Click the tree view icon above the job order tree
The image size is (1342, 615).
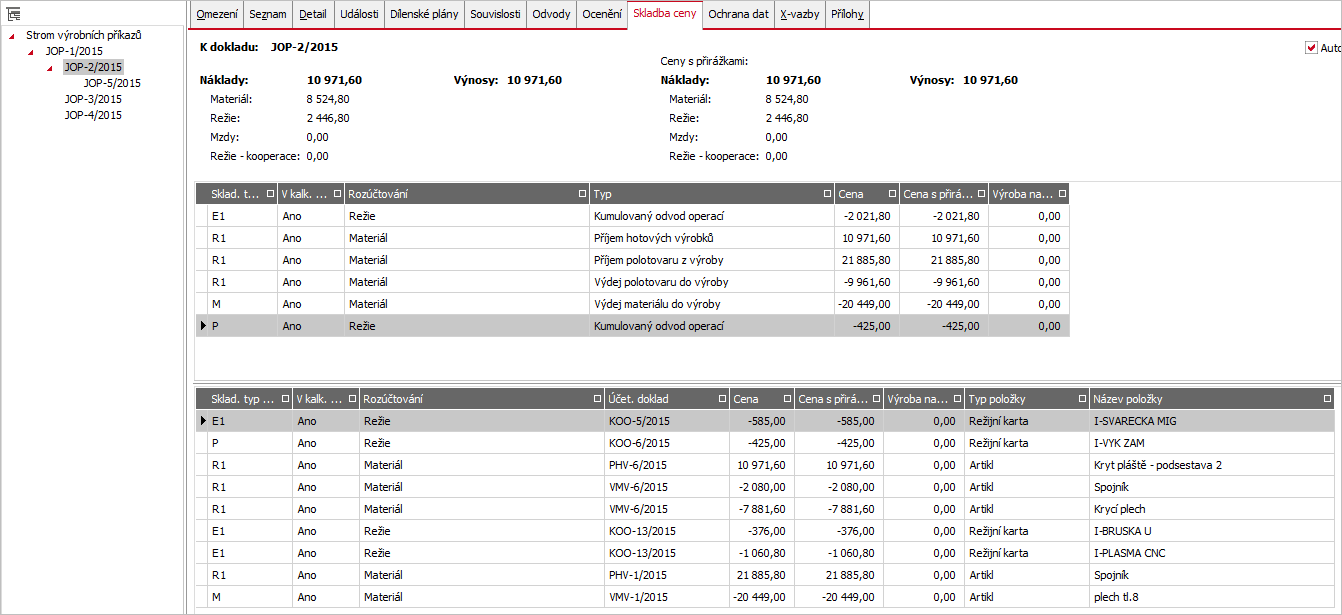click(14, 15)
